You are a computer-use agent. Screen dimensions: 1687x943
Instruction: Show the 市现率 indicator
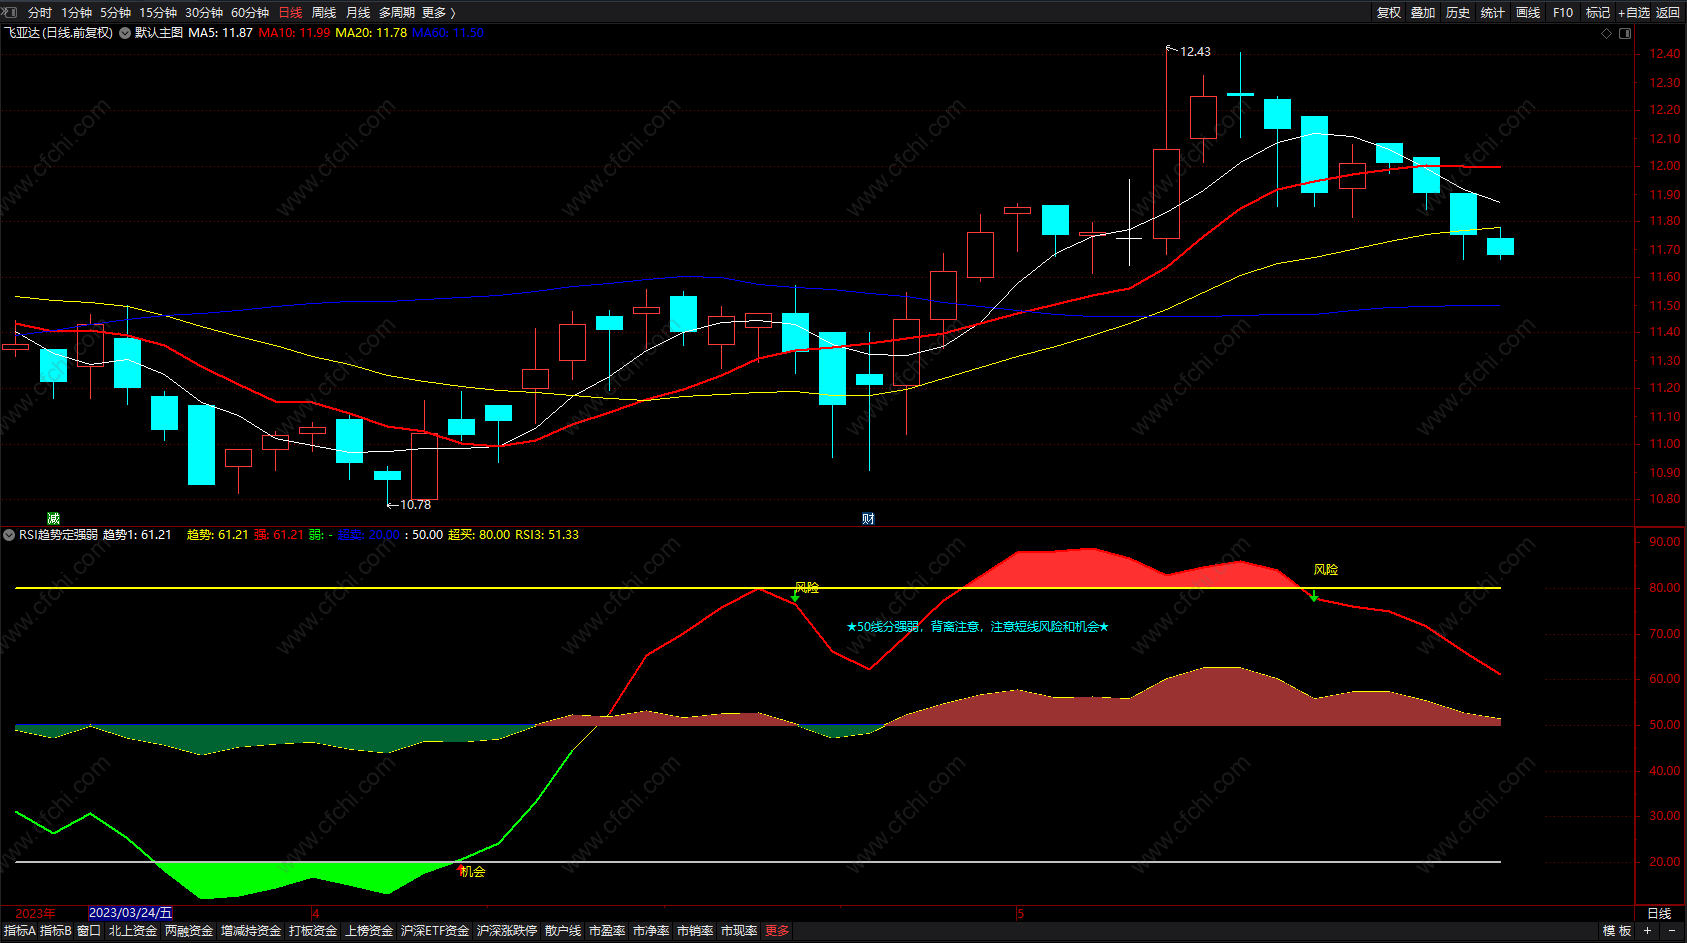coord(739,931)
